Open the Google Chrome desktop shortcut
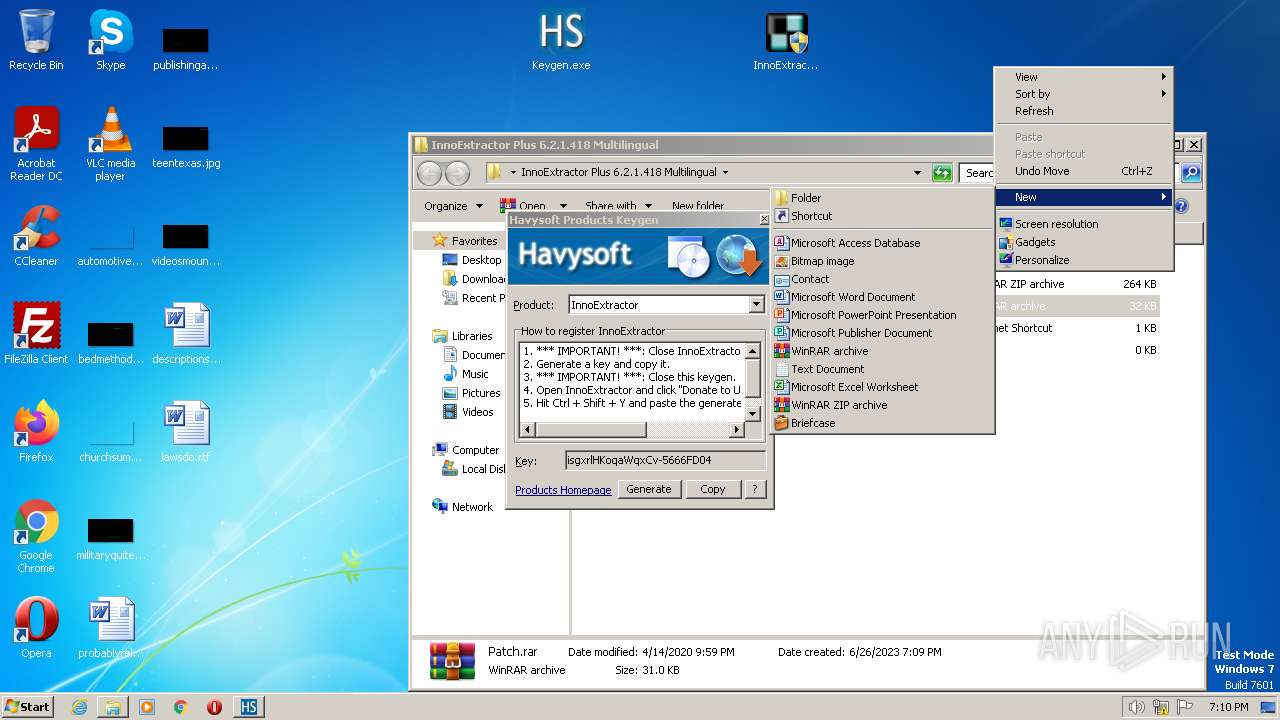 point(36,536)
